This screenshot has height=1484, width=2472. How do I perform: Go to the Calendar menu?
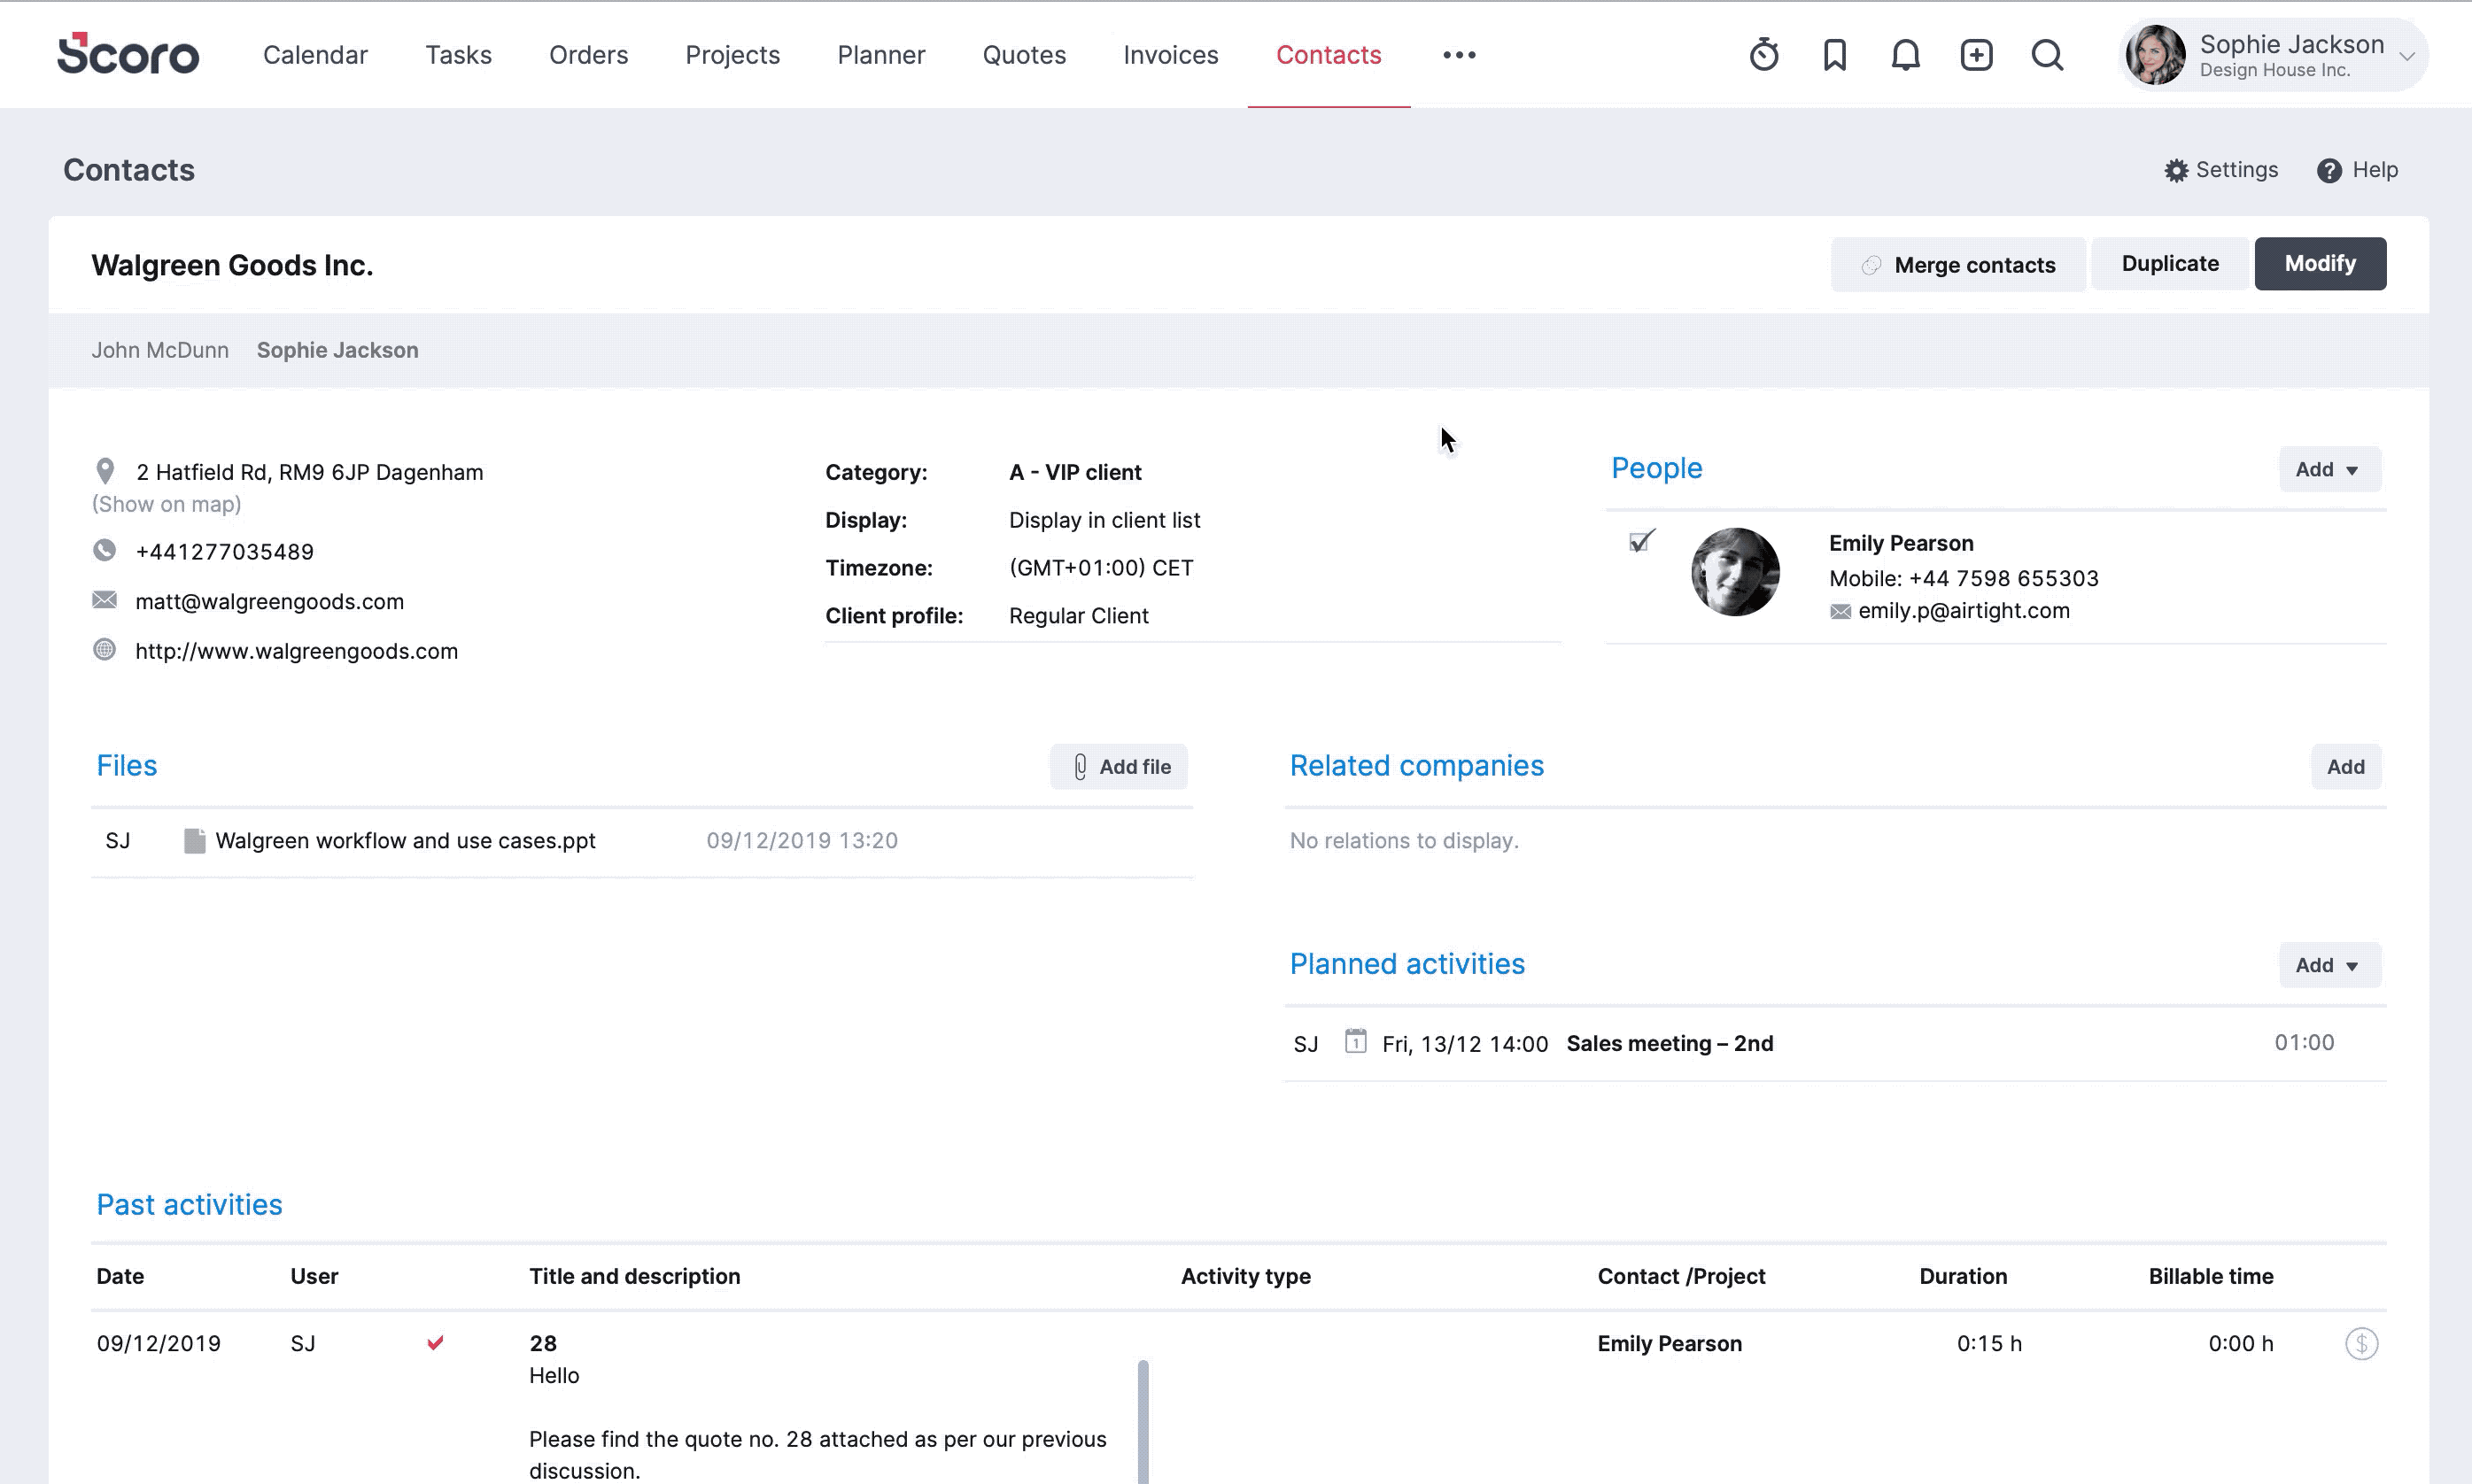coord(315,55)
